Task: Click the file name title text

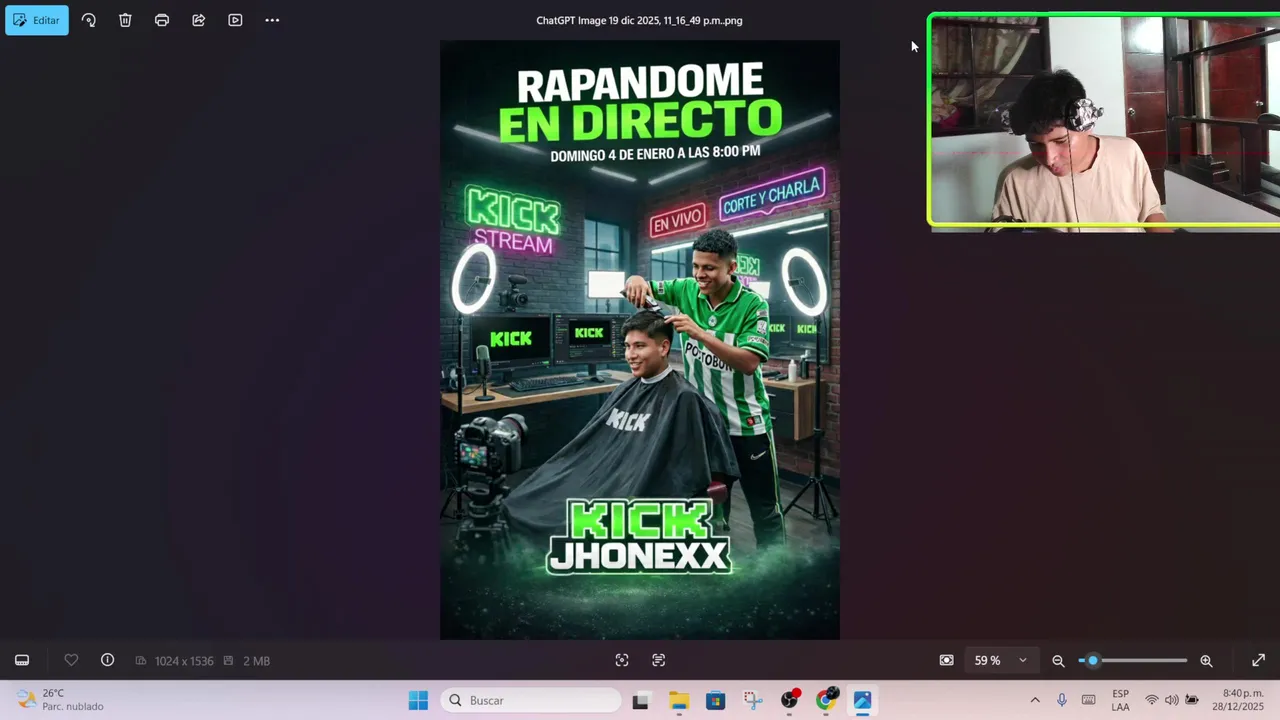Action: 639,20
